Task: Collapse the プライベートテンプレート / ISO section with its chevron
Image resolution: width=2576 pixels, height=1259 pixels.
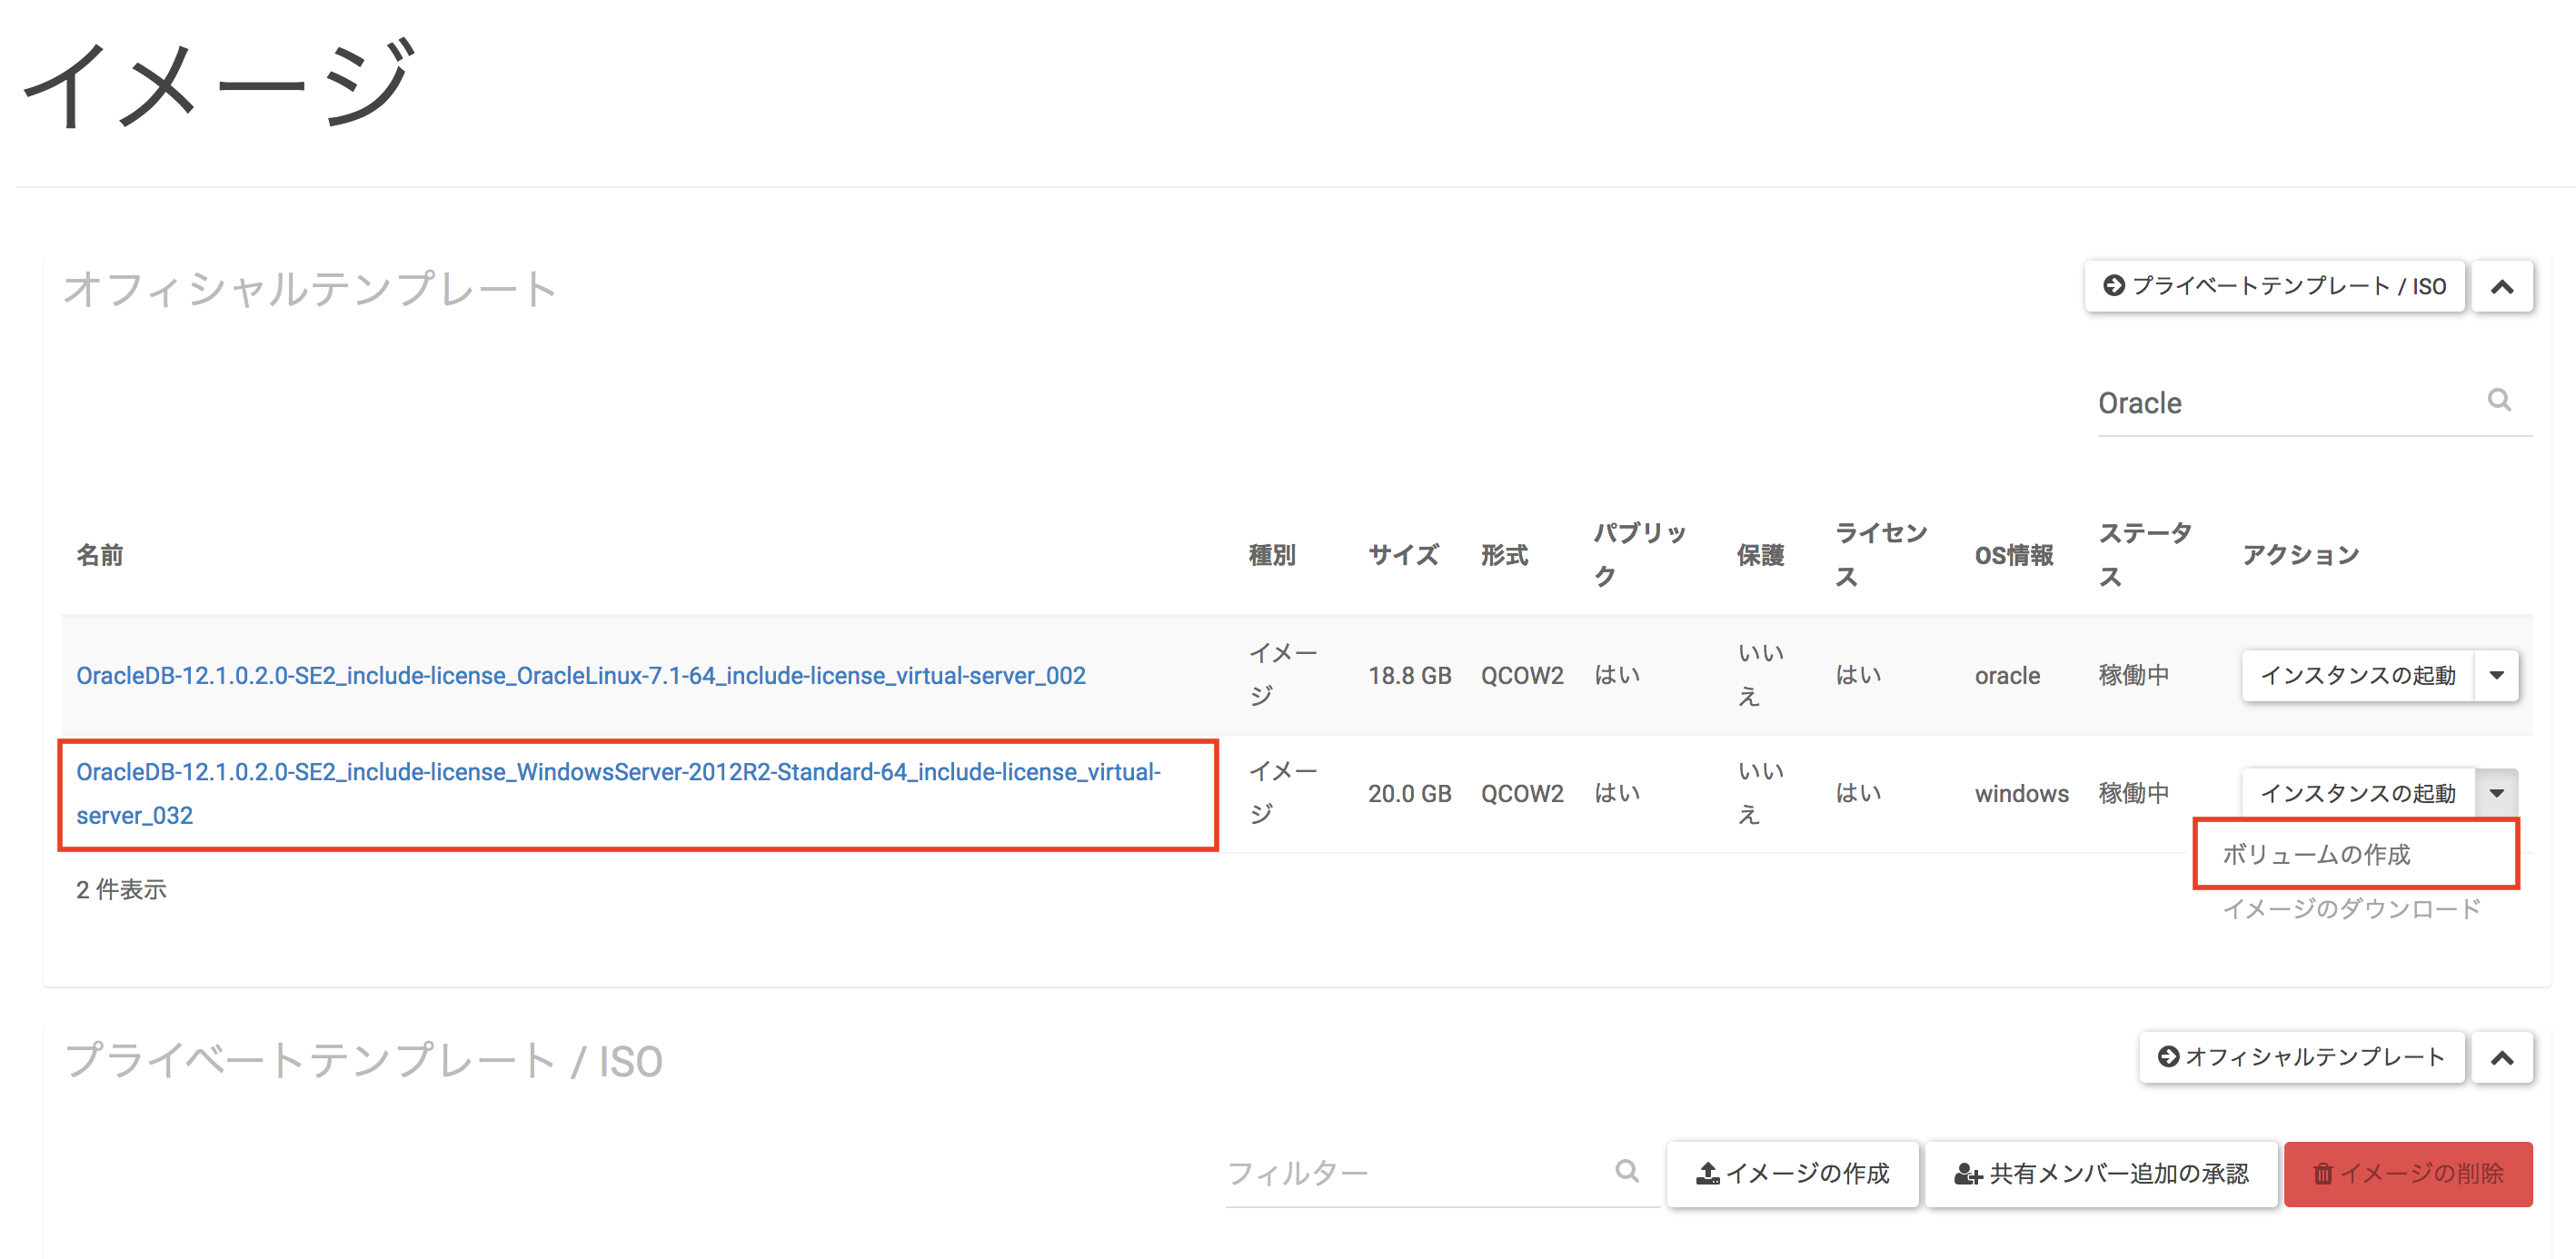Action: pyautogui.click(x=2502, y=1058)
